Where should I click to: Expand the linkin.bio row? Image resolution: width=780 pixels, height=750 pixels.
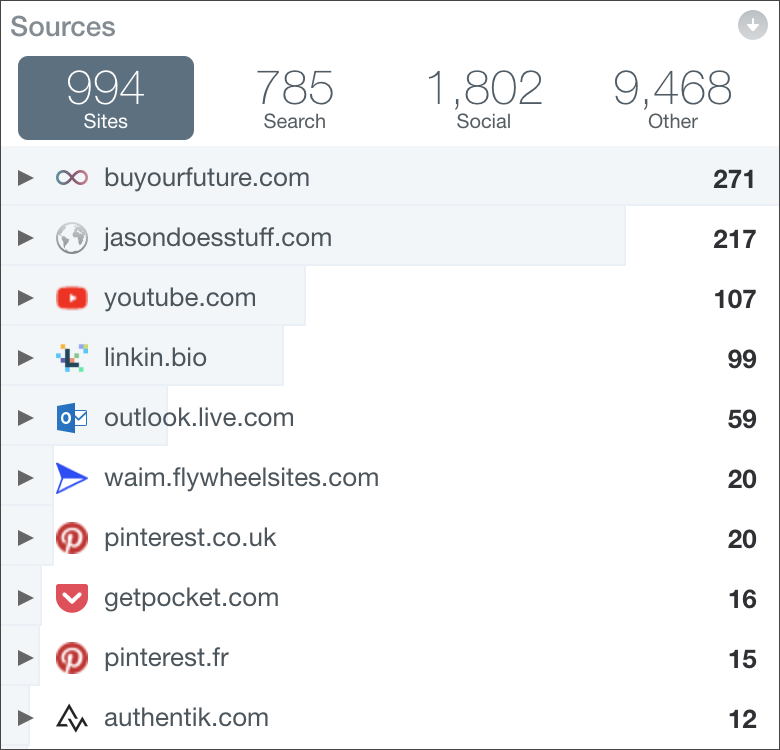pyautogui.click(x=25, y=358)
